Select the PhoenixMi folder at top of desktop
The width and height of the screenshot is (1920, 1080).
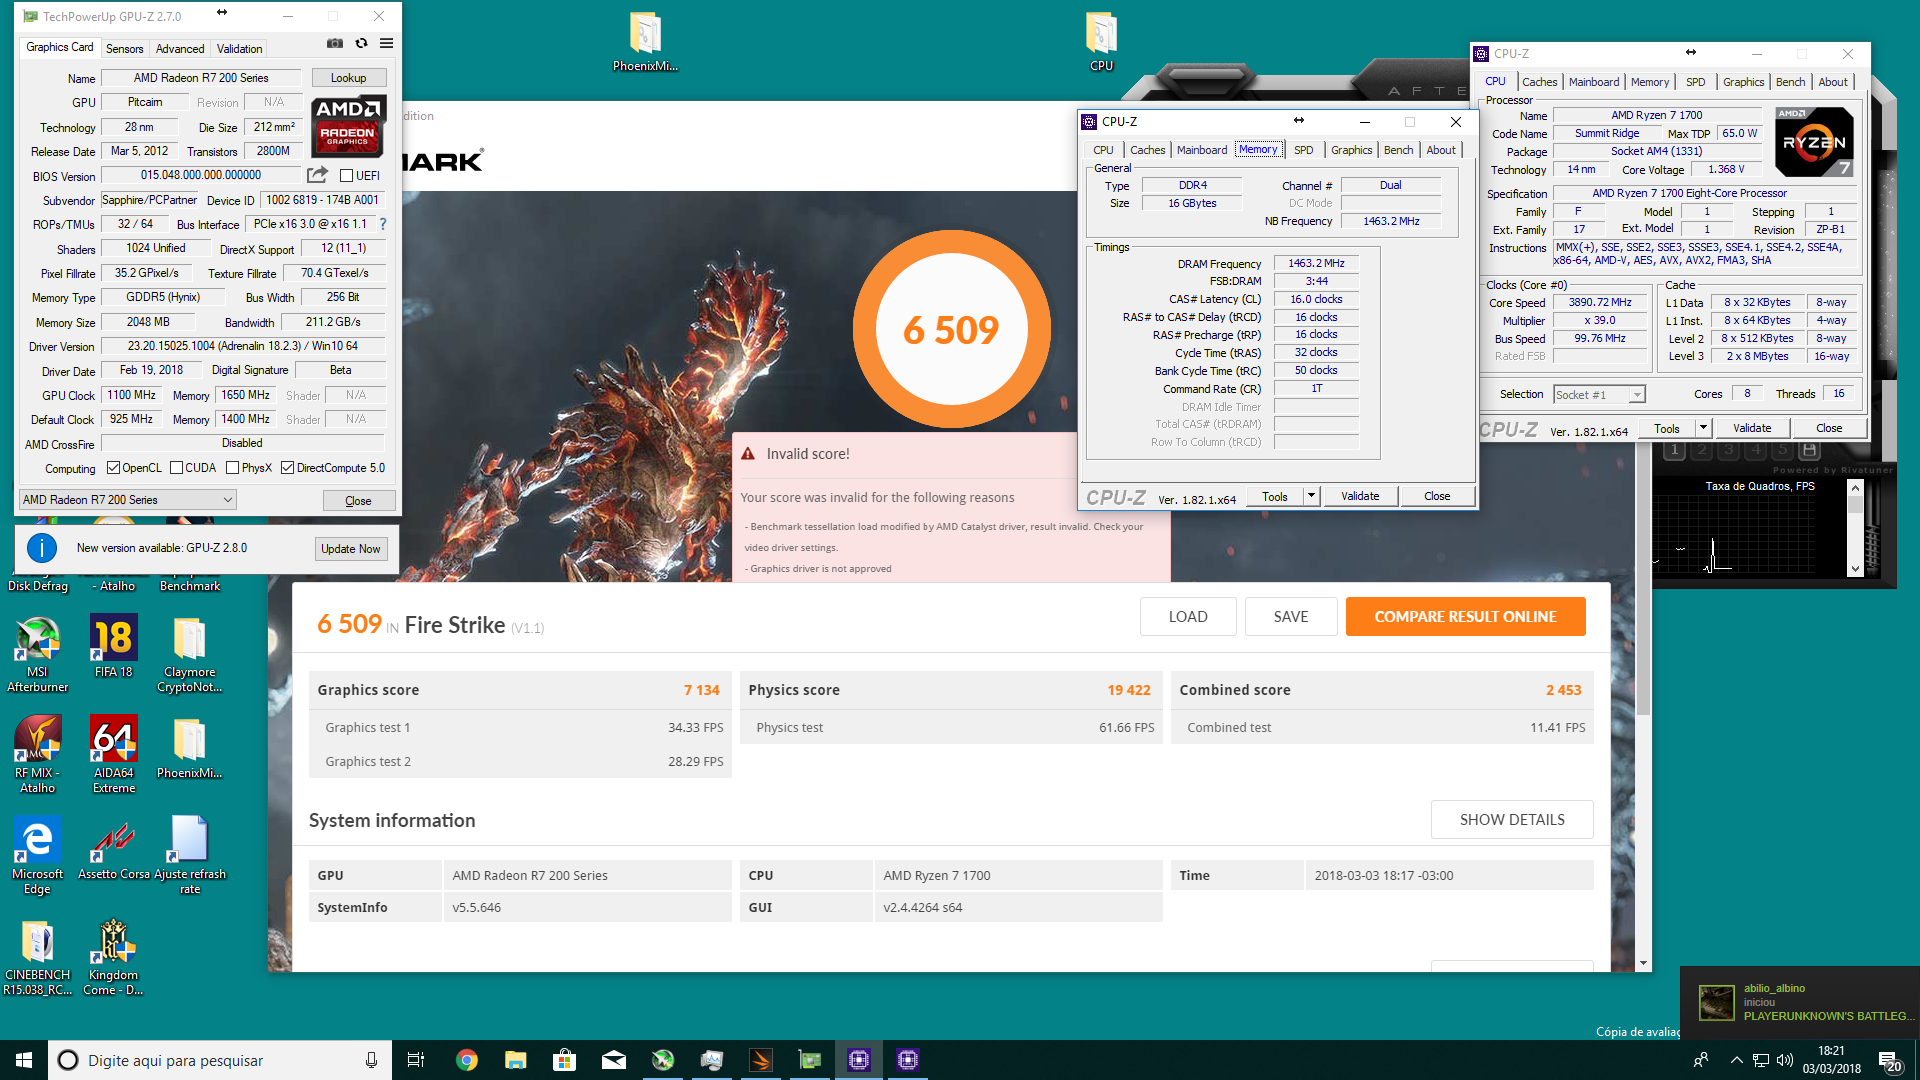(x=645, y=42)
